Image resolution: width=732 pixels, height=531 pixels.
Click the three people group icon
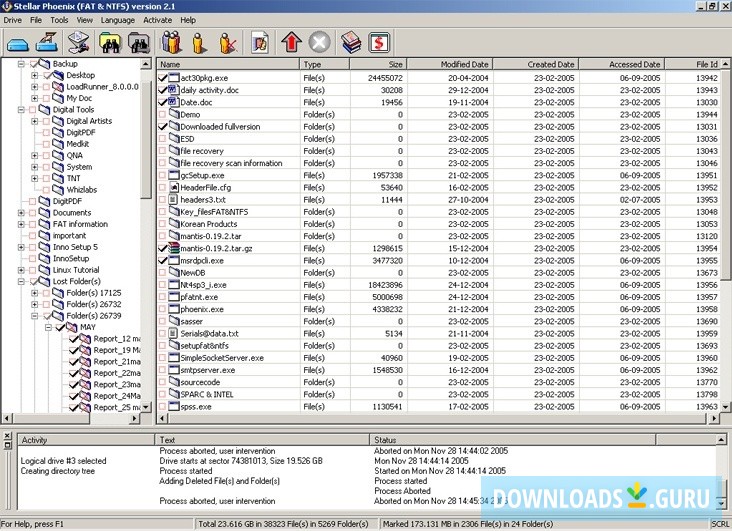coord(170,42)
